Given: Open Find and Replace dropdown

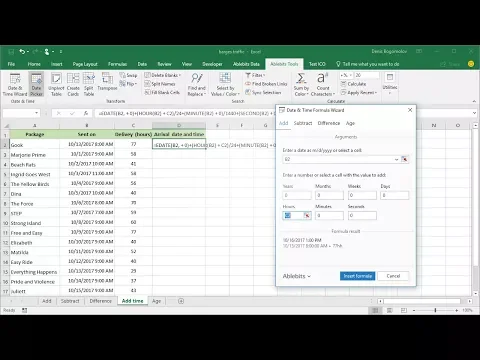Looking at the screenshot, I should 196,85.
